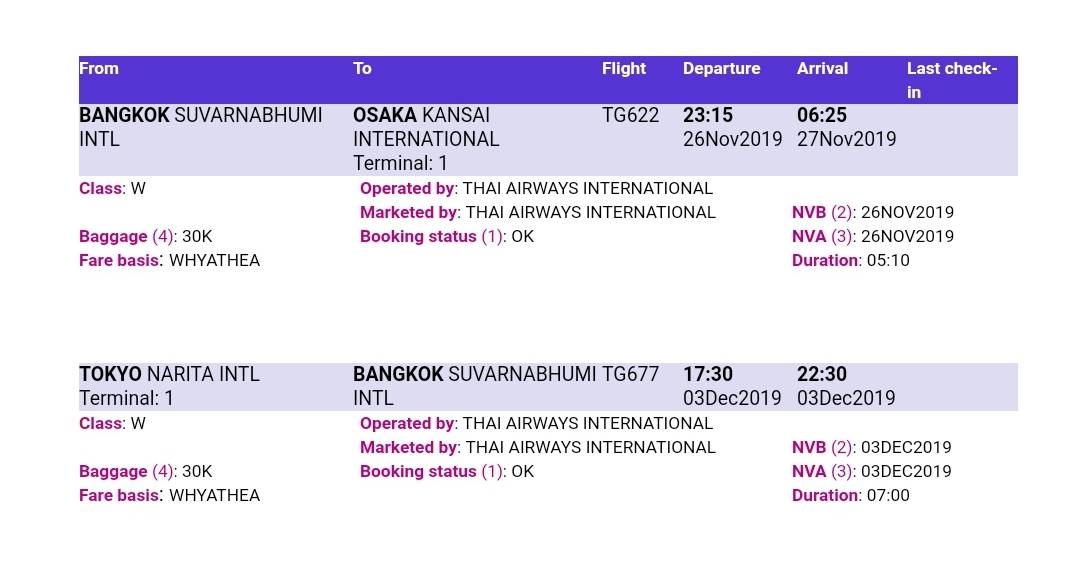Click NVB (2) label showing 26NOV2019
Image resolution: width=1080 pixels, height=573 pixels.
click(x=823, y=213)
